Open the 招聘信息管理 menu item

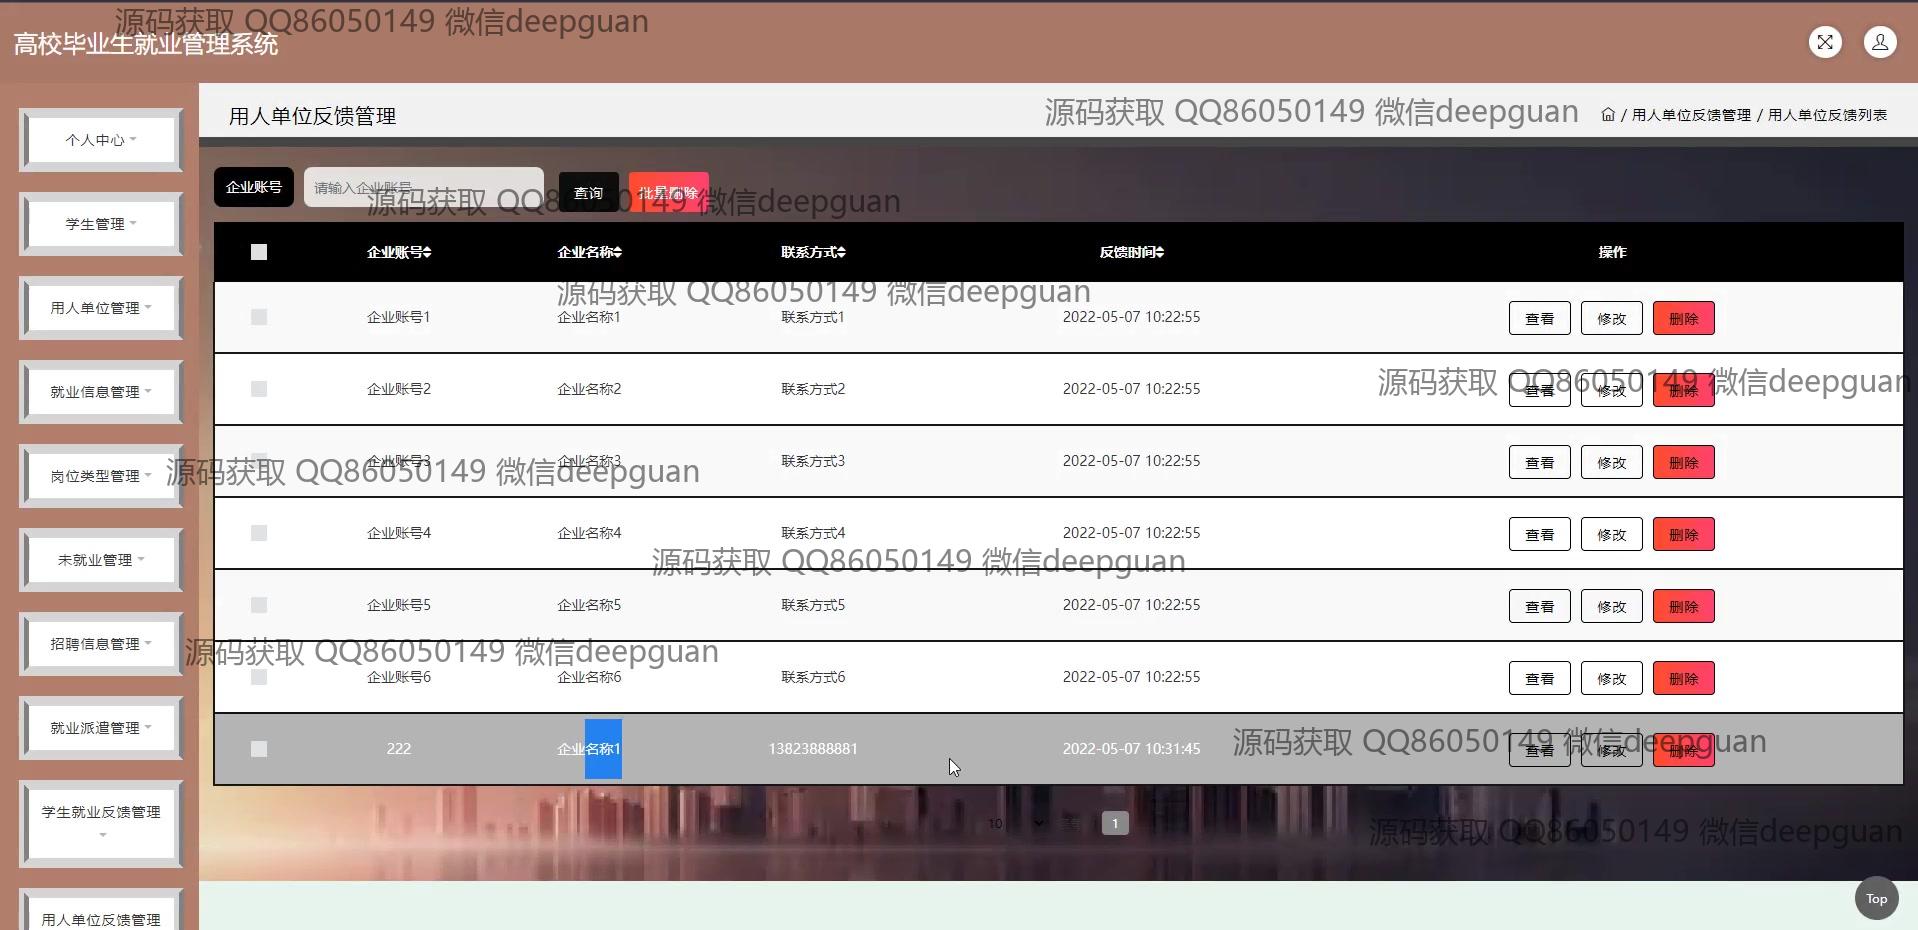[100, 644]
